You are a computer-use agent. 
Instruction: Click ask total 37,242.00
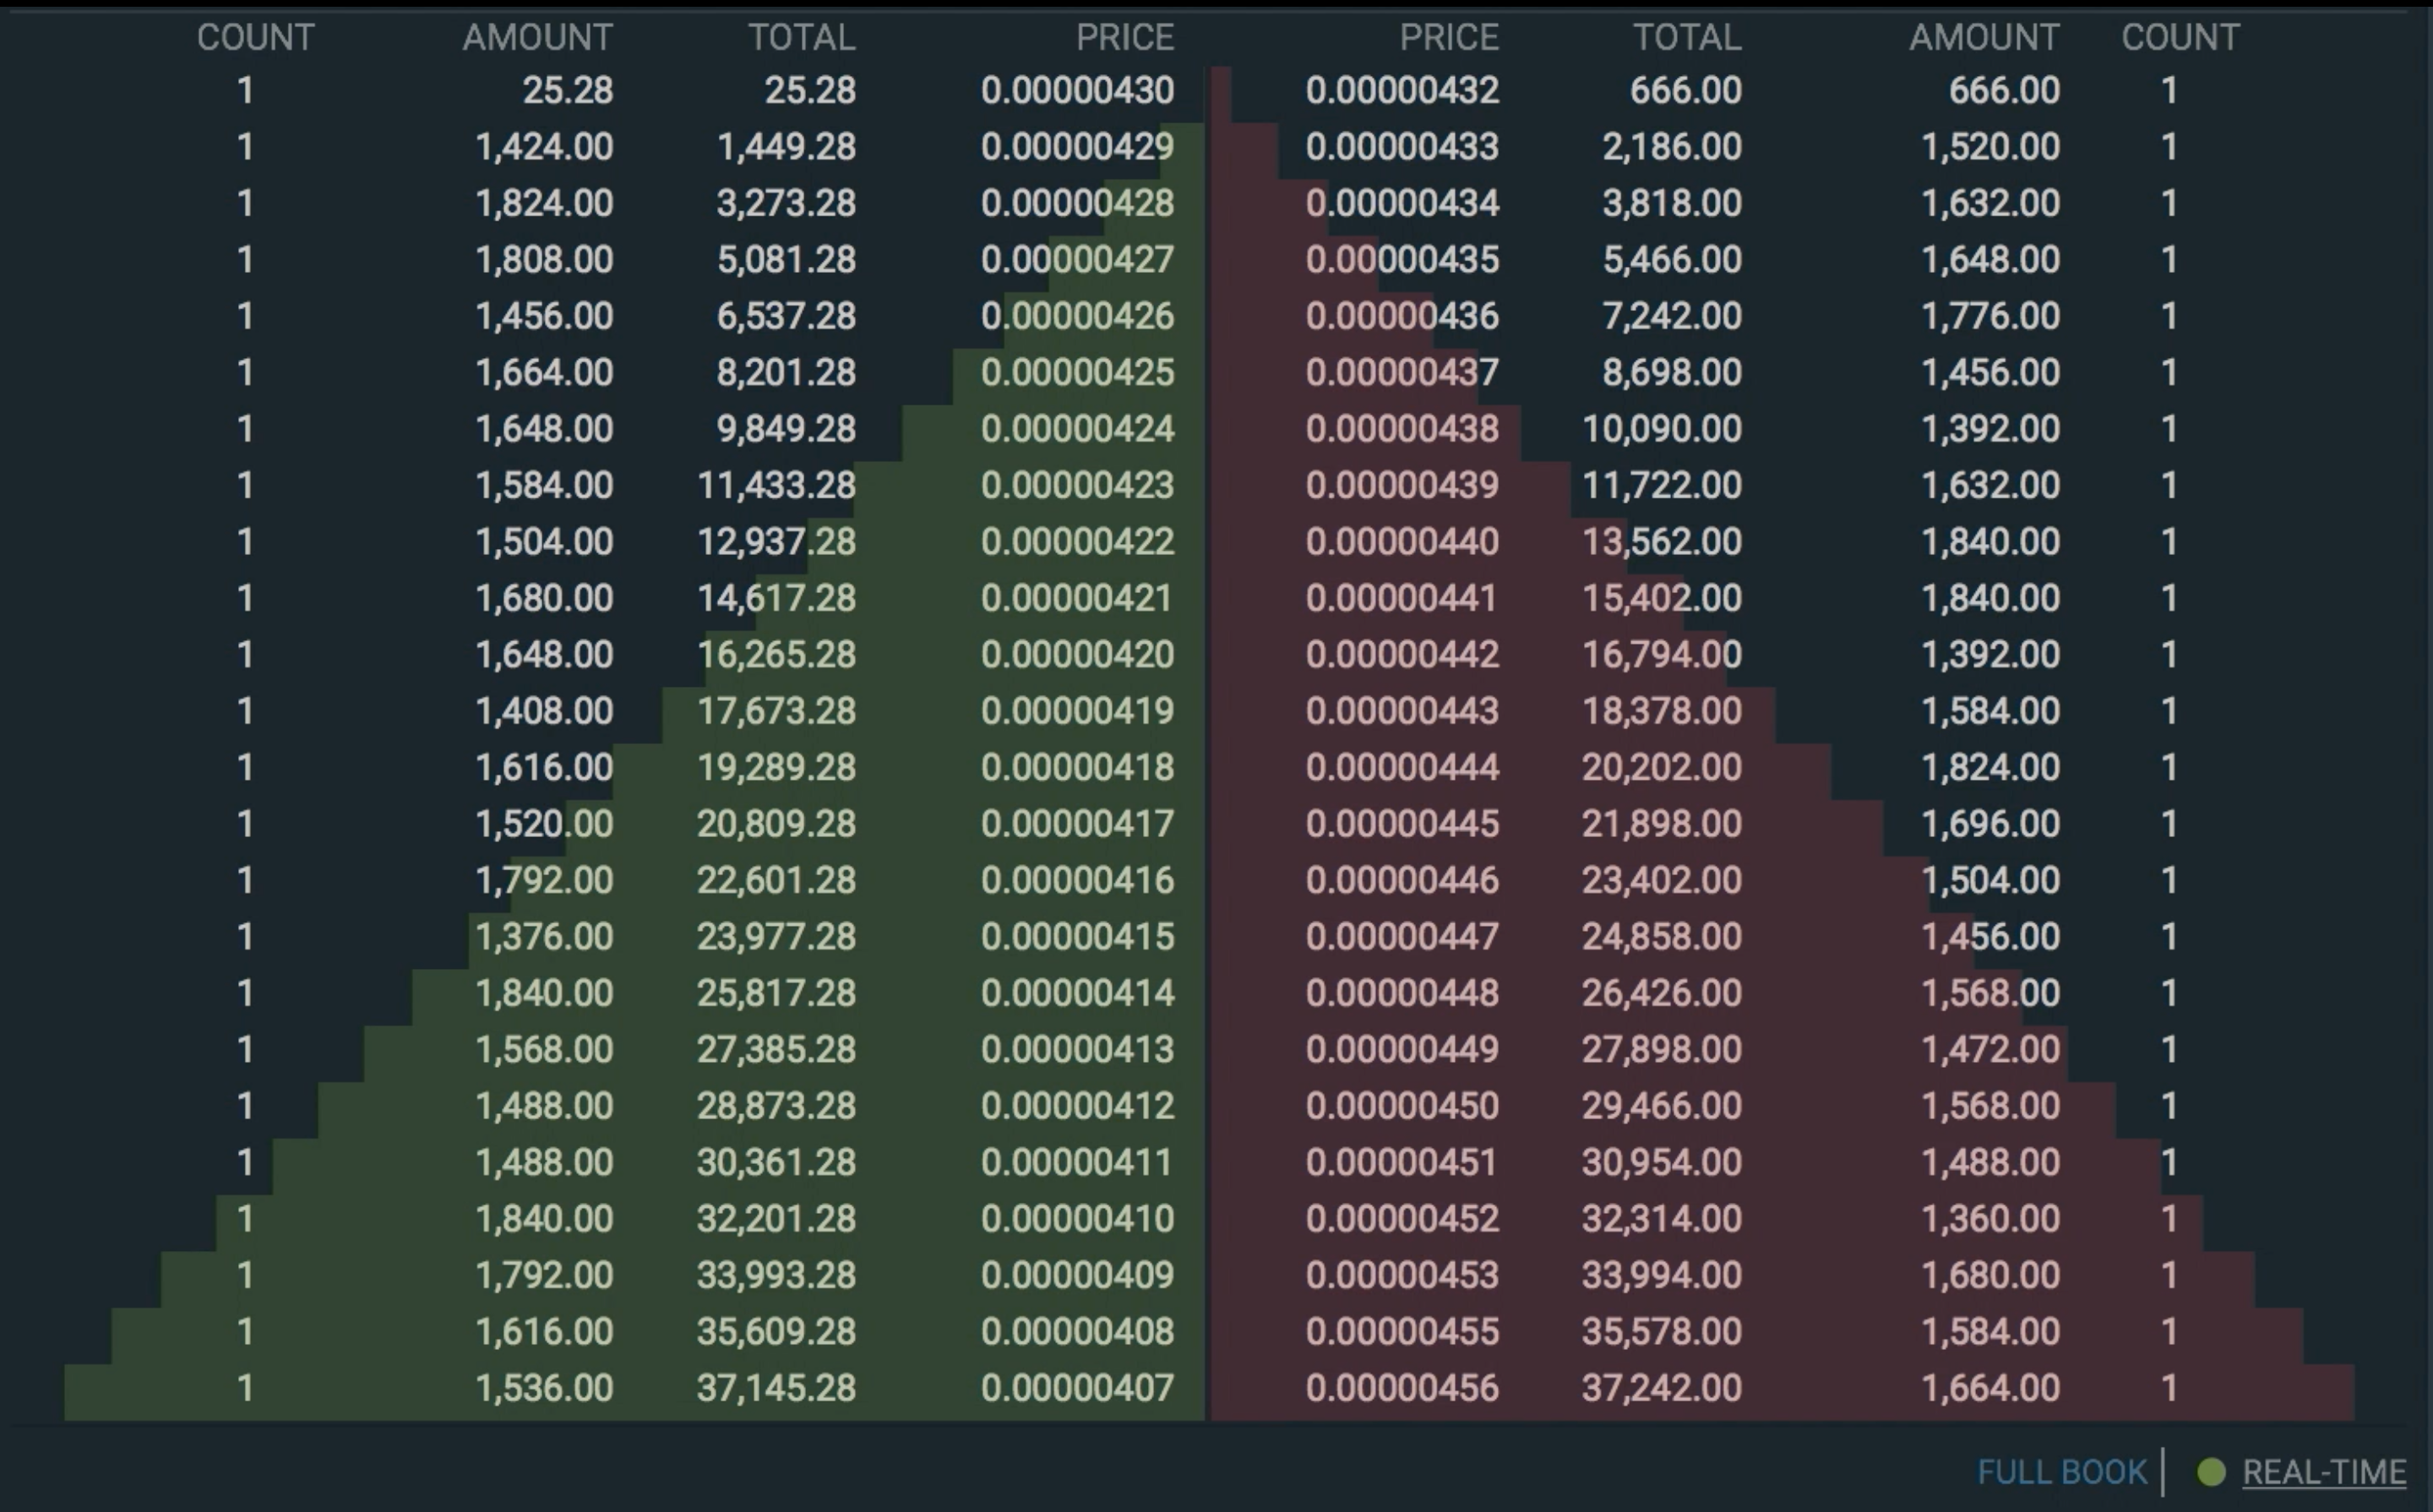1661,1388
